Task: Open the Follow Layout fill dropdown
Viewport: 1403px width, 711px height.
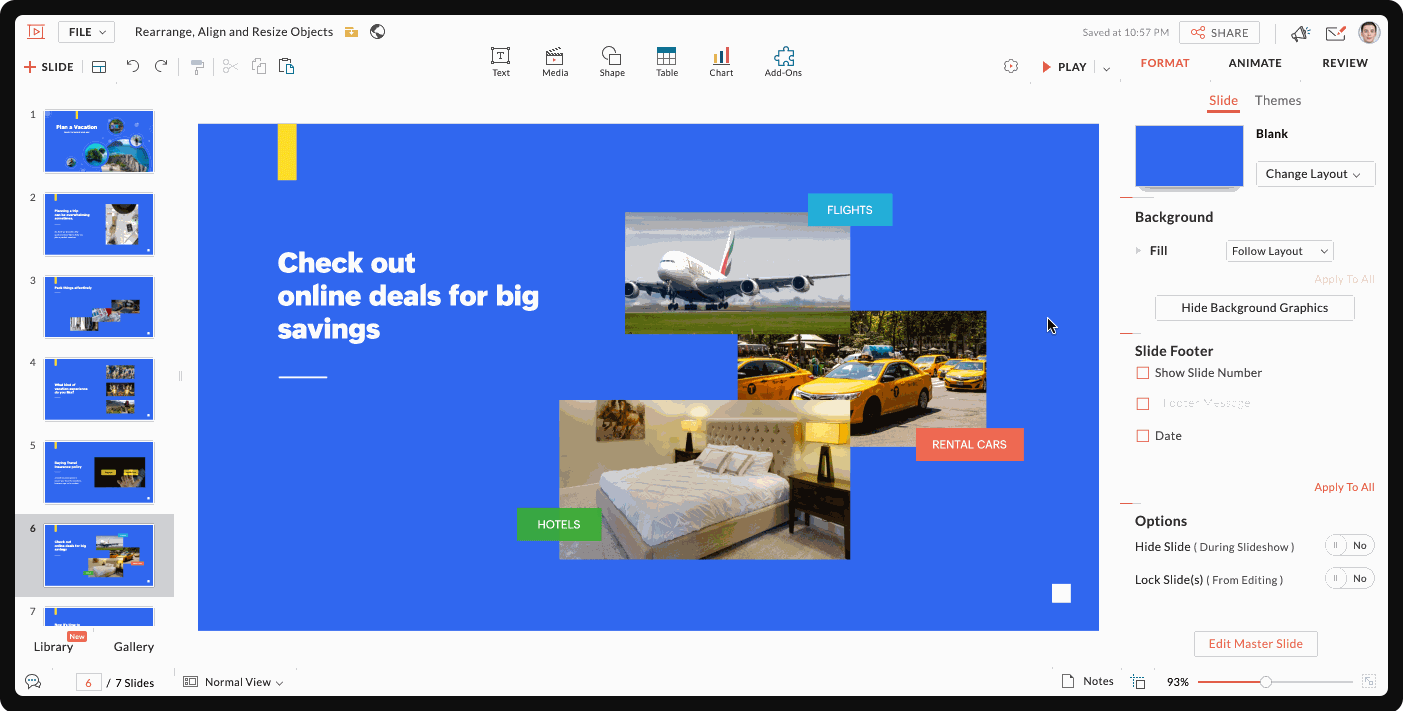Action: [1279, 251]
